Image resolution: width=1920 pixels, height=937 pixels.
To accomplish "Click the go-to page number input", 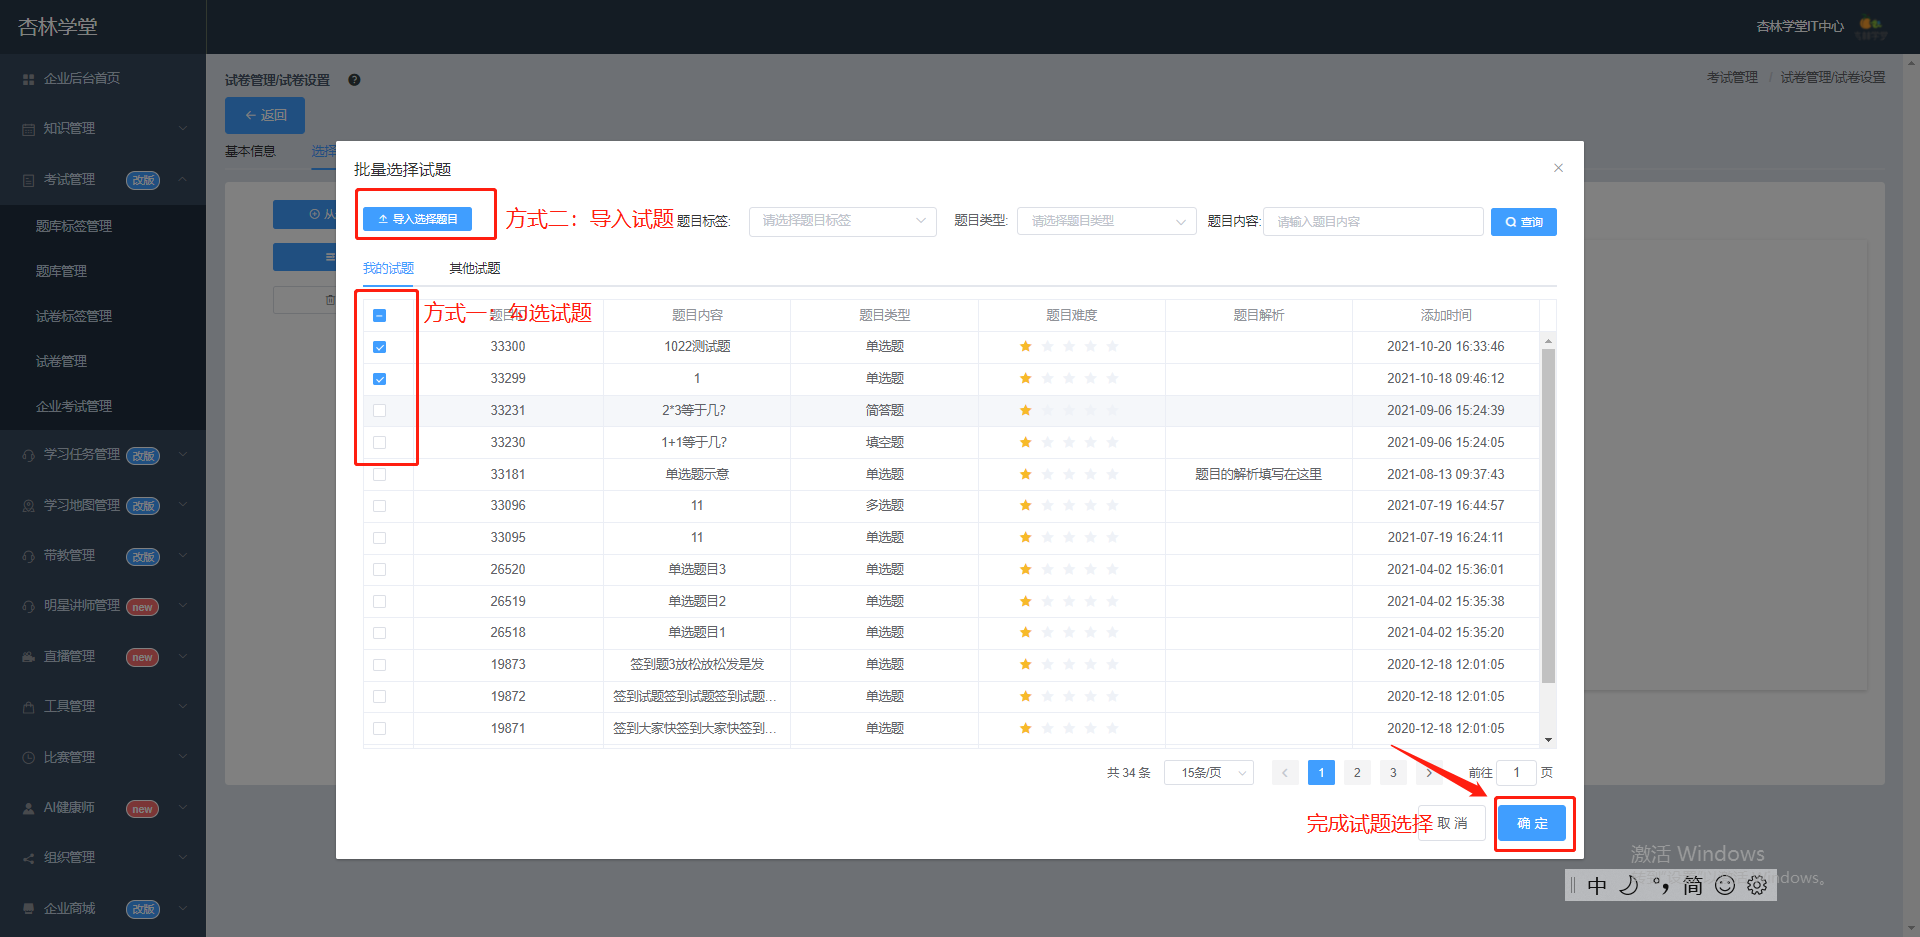I will point(1516,773).
